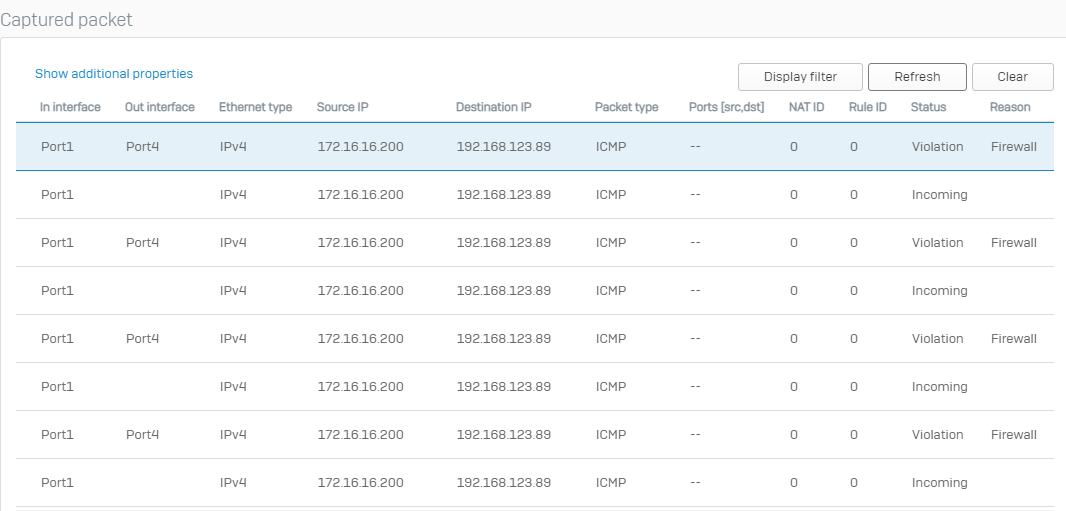Open the Display filter dialog
This screenshot has width=1066, height=511.
800,77
